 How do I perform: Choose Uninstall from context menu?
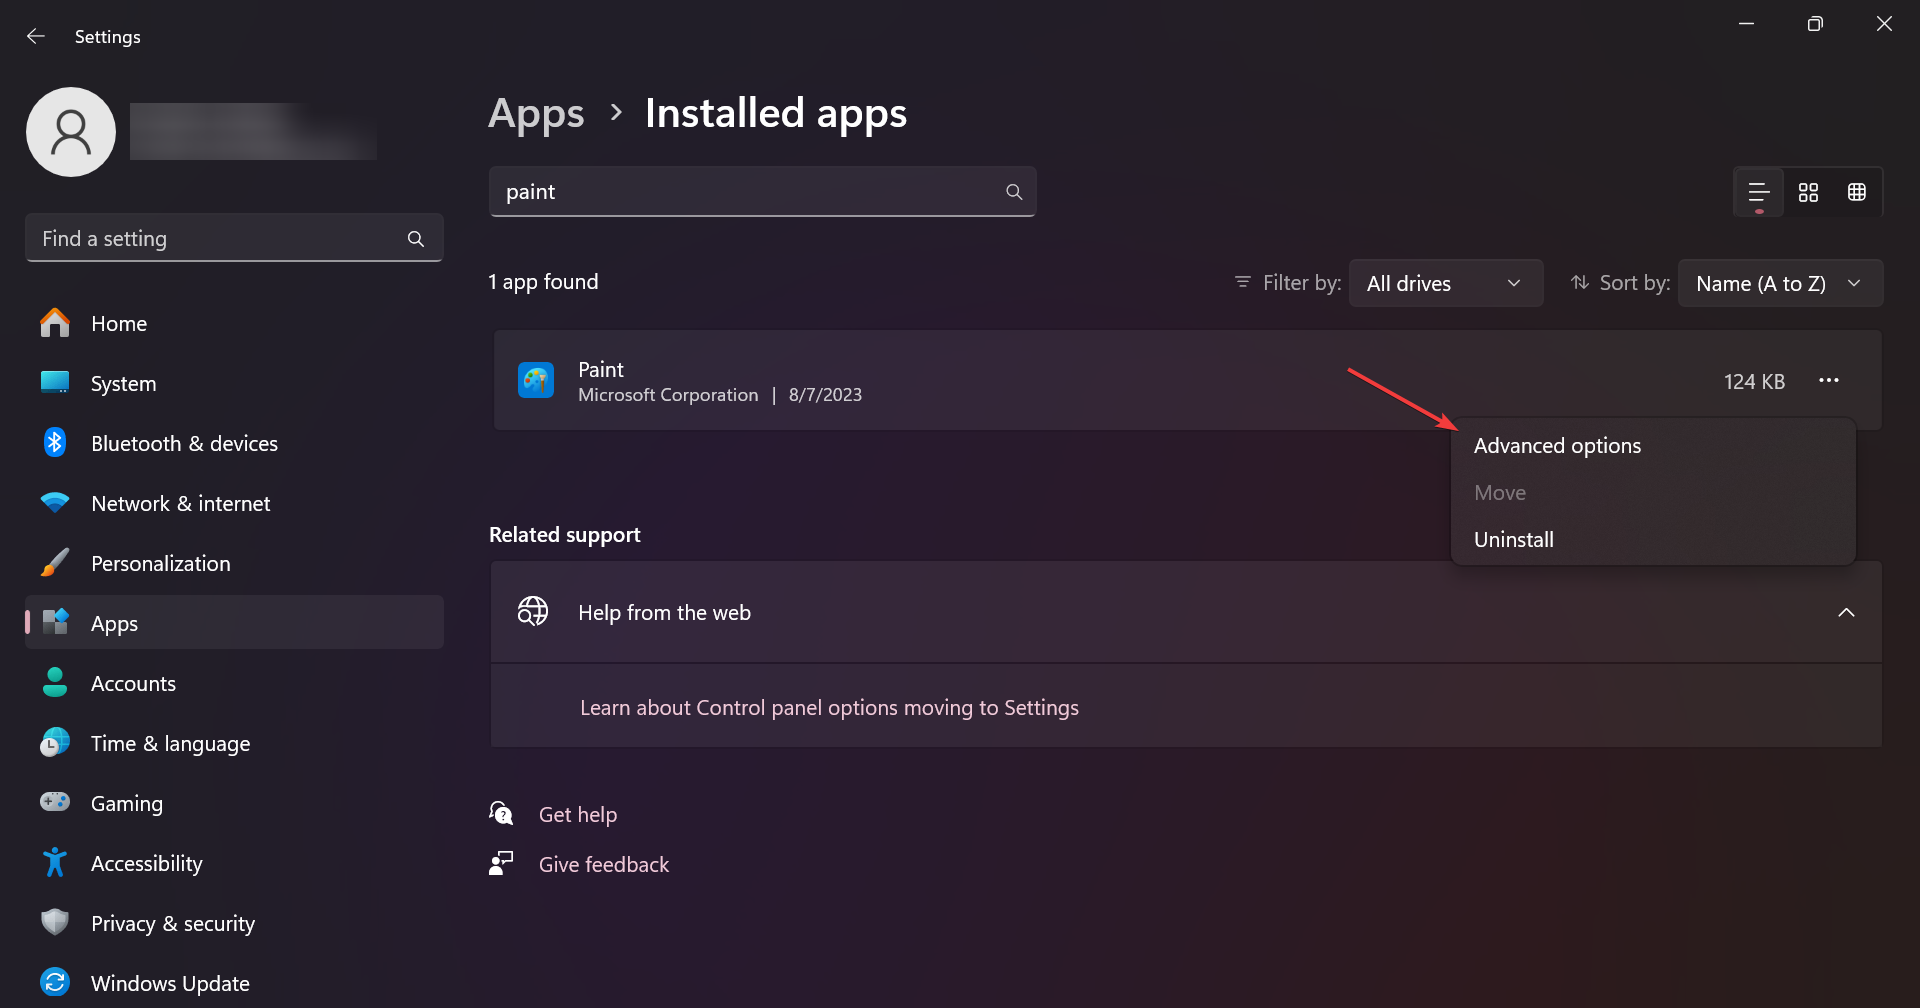pyautogui.click(x=1514, y=540)
